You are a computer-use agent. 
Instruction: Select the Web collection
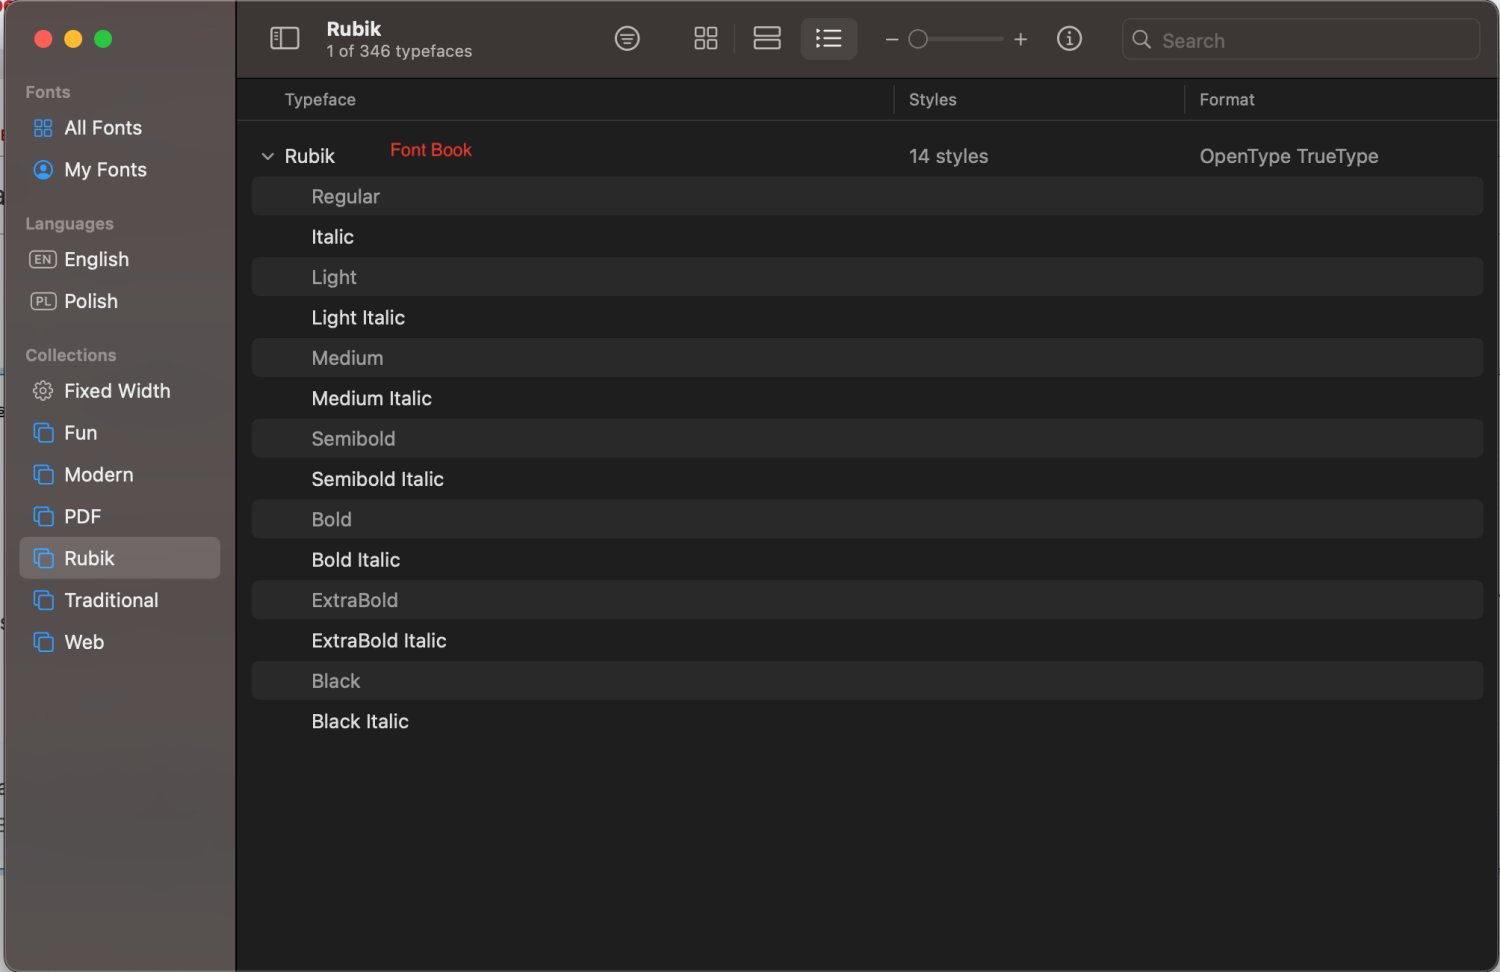click(84, 642)
